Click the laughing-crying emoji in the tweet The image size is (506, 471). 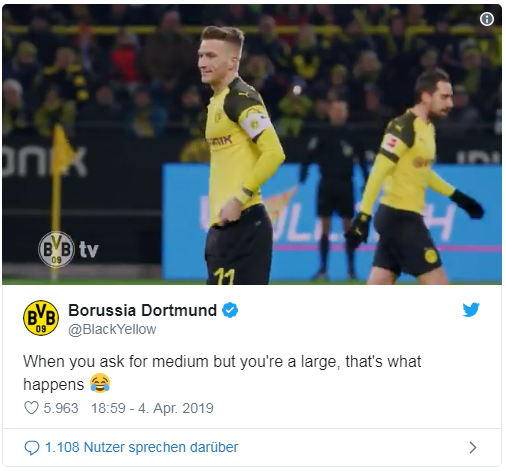click(100, 383)
